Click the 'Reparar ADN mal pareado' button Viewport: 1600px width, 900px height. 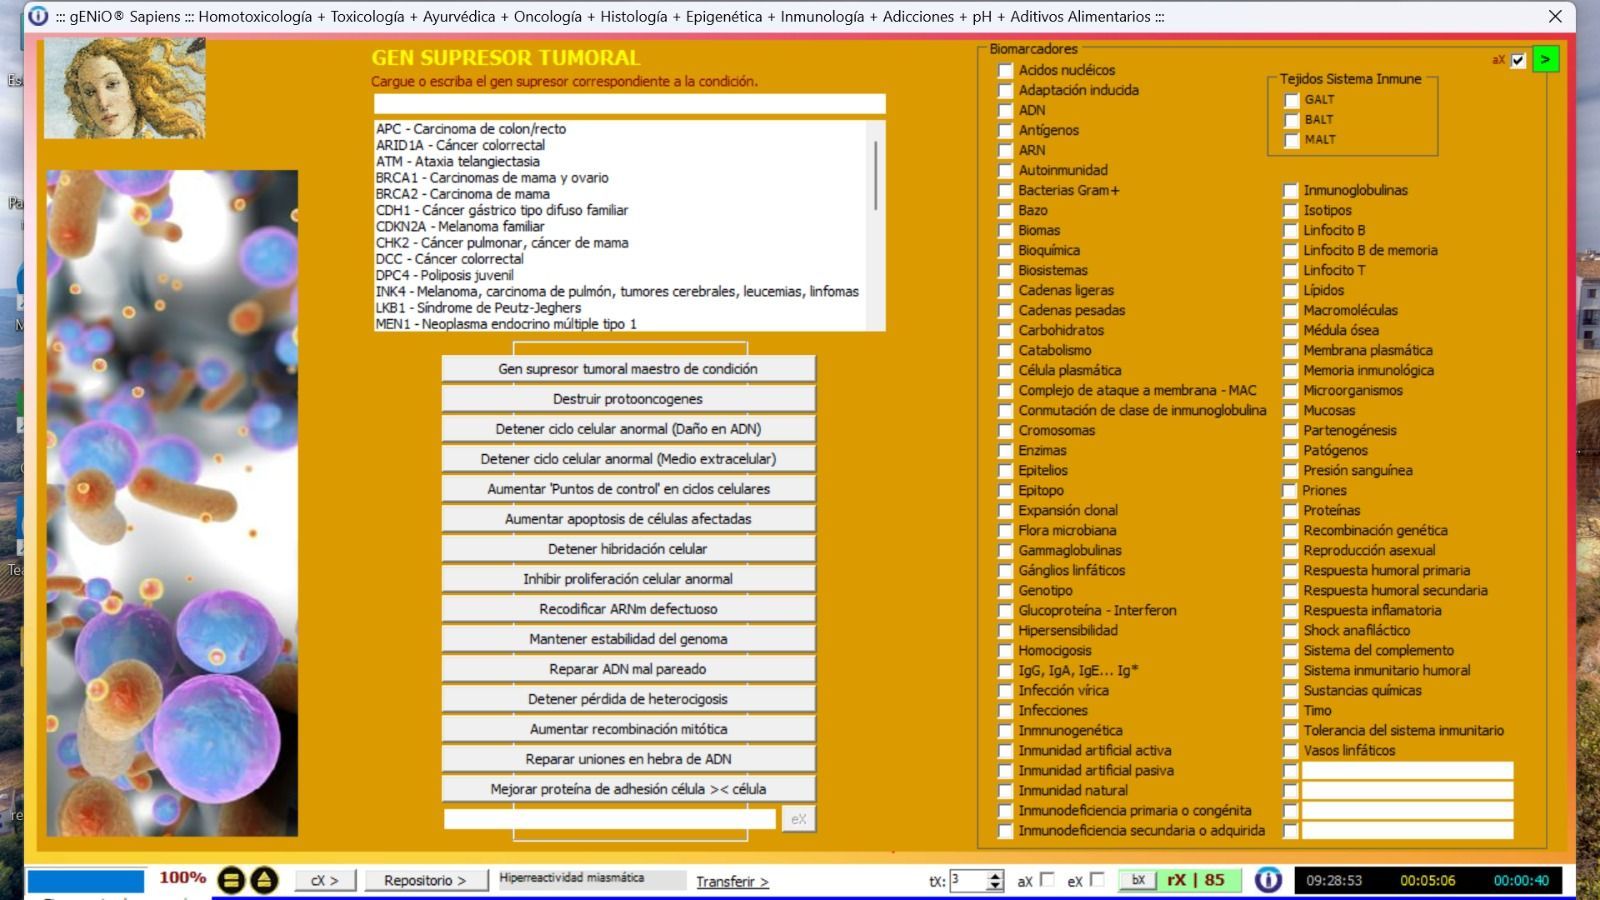[628, 669]
